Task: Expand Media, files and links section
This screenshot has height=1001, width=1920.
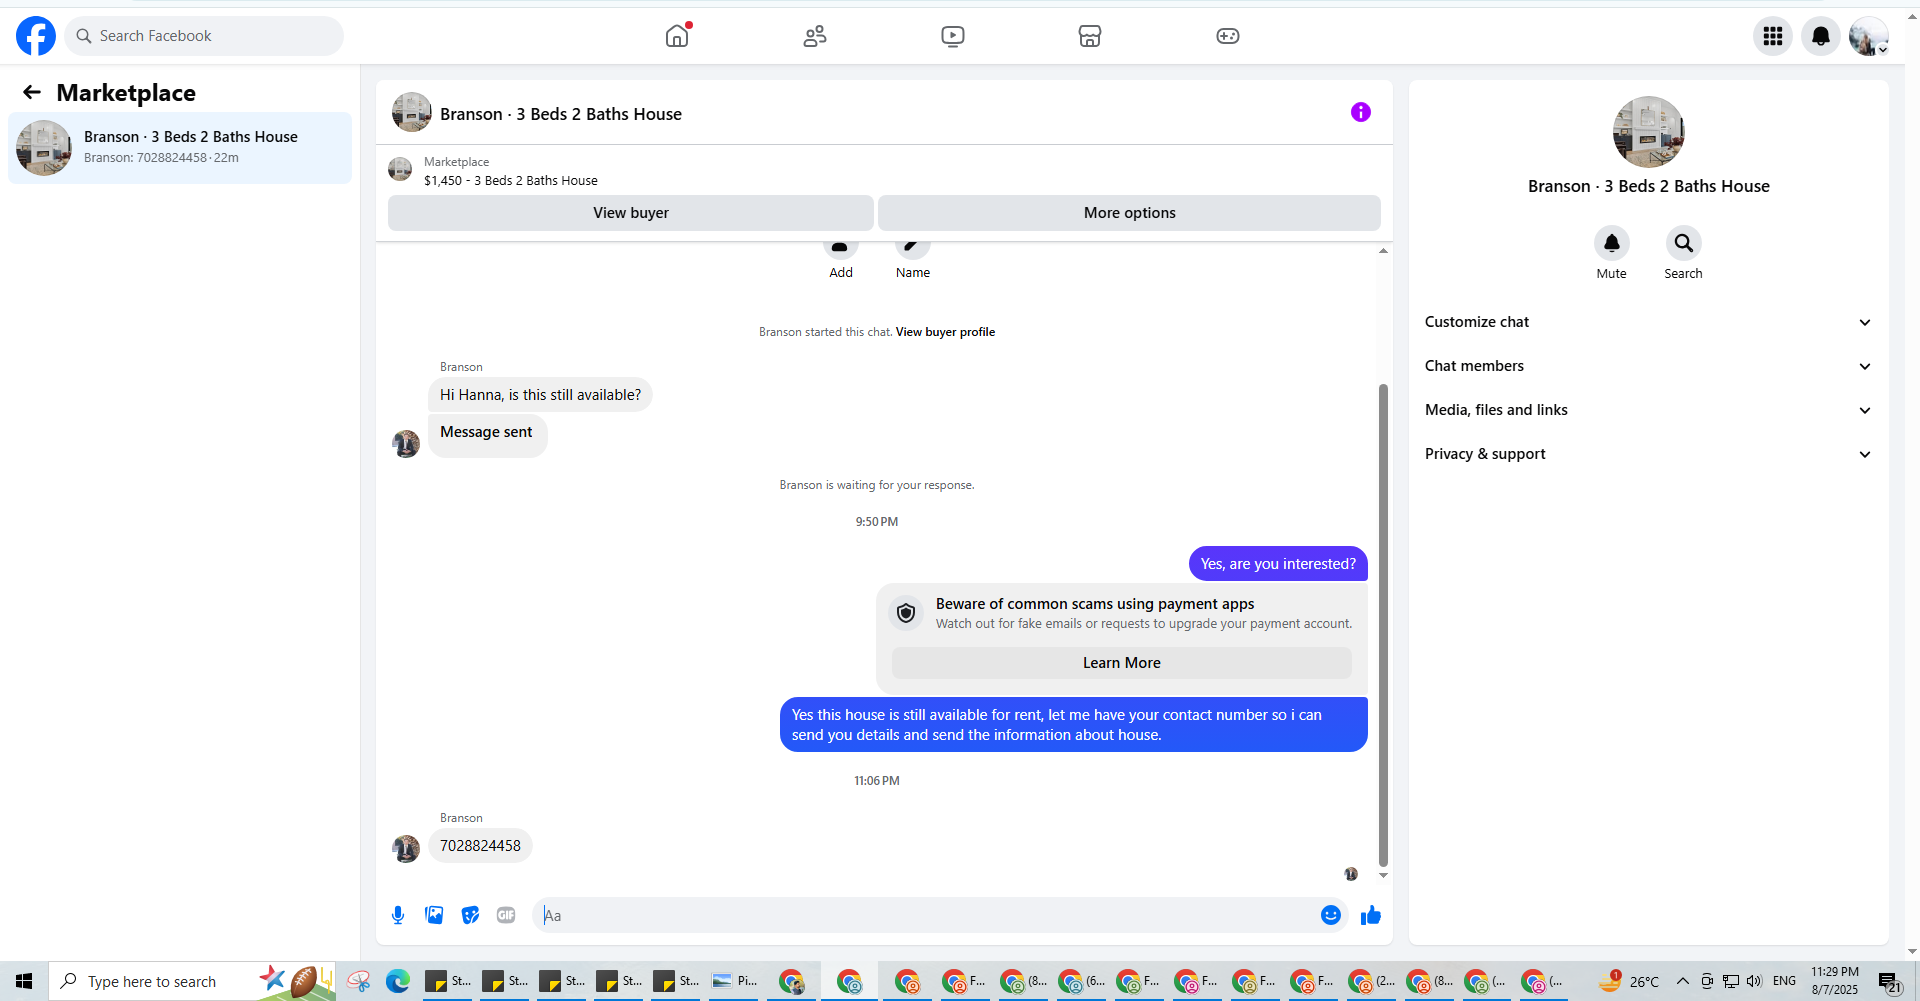Action: pyautogui.click(x=1649, y=410)
